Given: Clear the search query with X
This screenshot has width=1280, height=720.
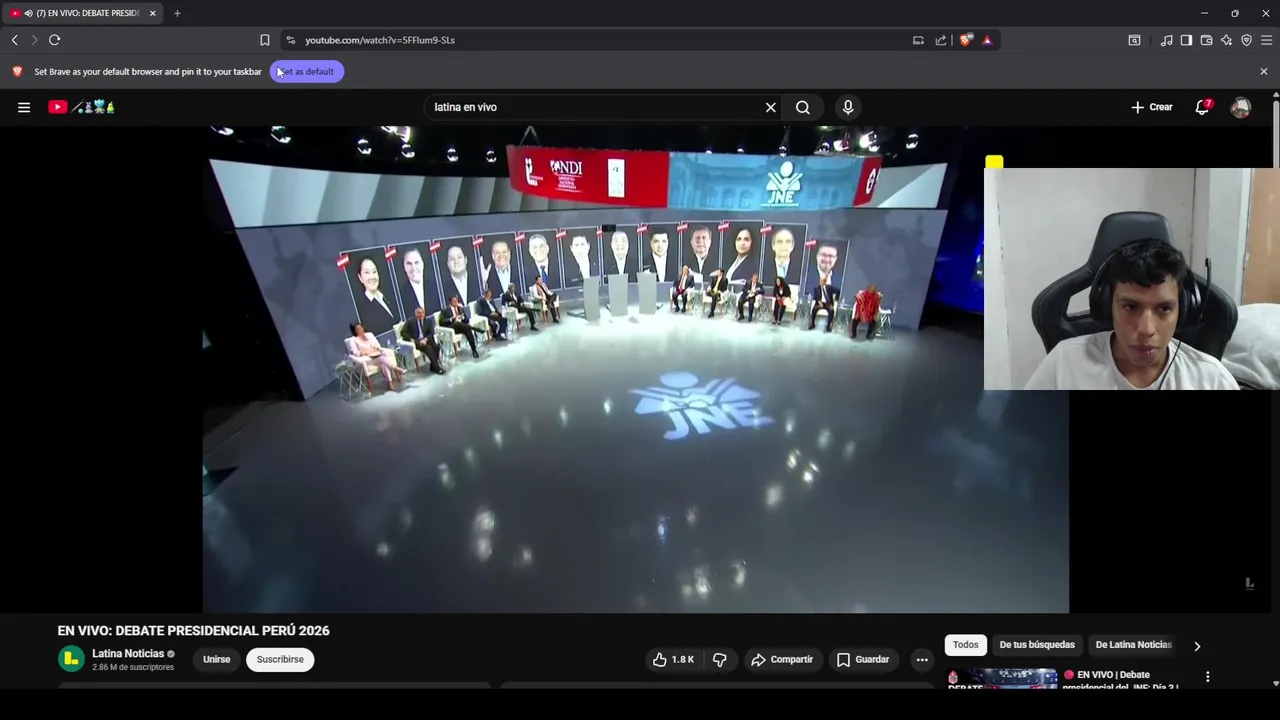Looking at the screenshot, I should point(771,107).
